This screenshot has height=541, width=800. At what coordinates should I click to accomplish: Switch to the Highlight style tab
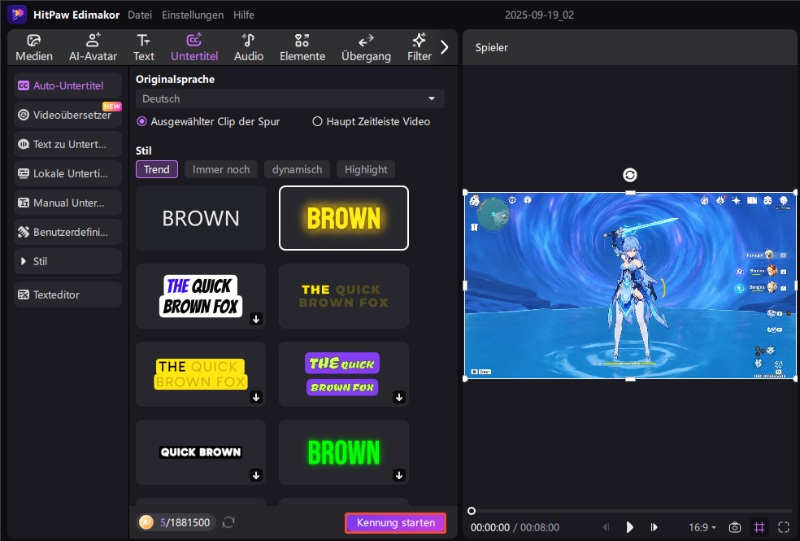click(x=365, y=169)
